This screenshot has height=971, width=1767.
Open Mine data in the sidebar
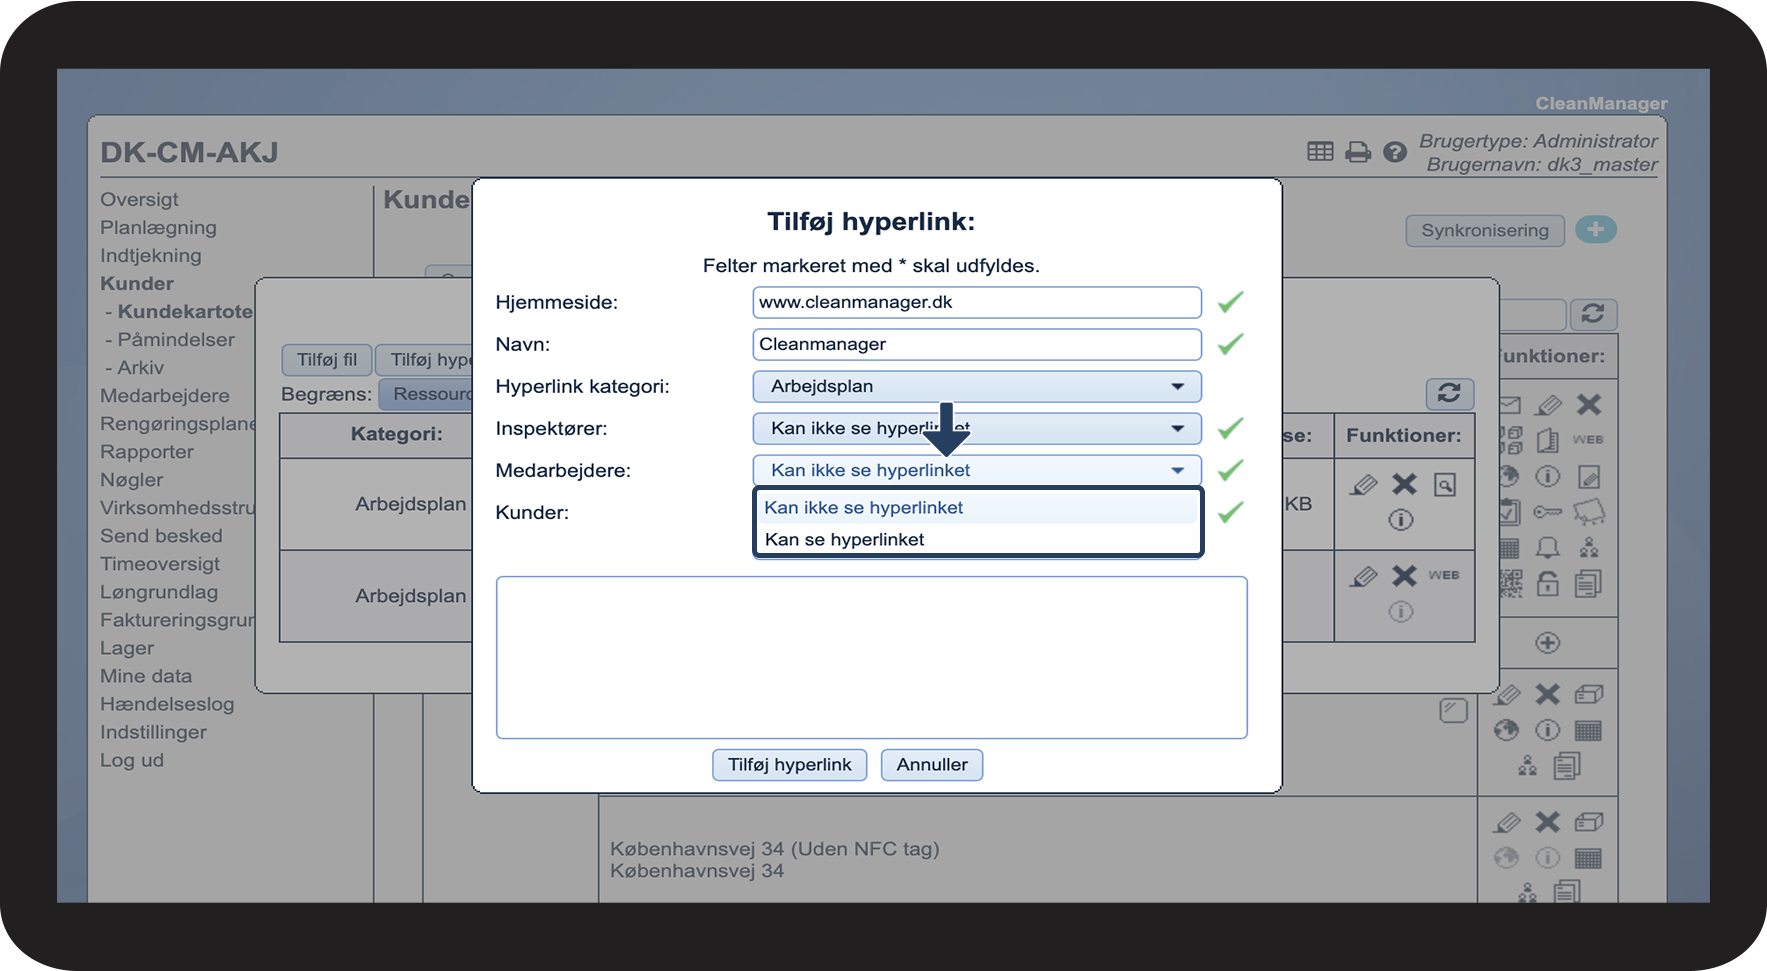point(146,675)
